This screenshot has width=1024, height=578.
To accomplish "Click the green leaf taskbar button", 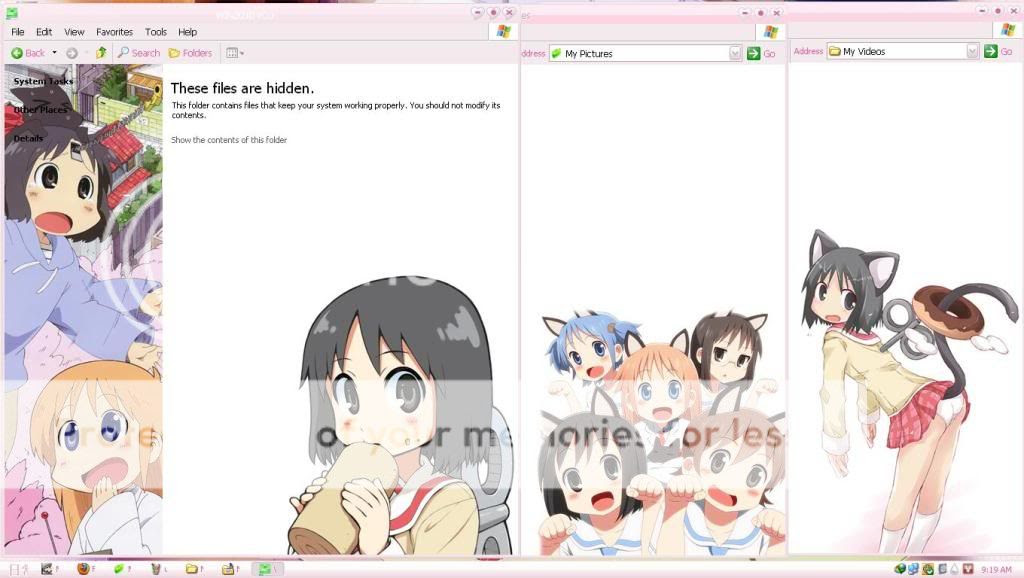I will [x=122, y=569].
